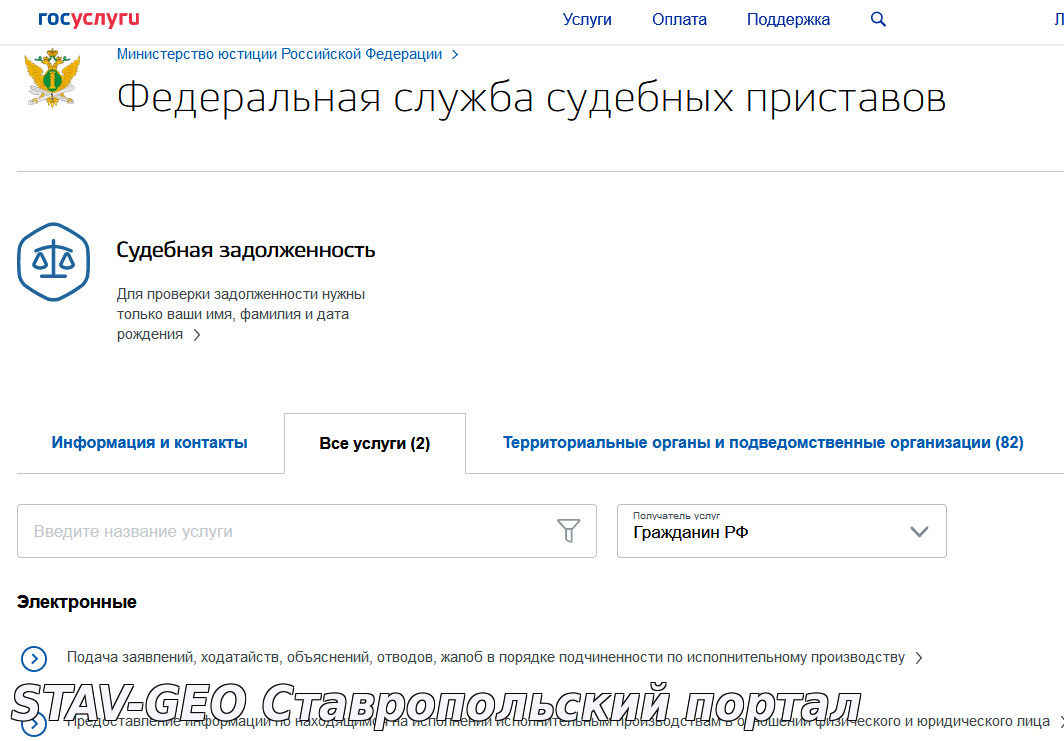Click the Электронные section heading

tap(77, 602)
